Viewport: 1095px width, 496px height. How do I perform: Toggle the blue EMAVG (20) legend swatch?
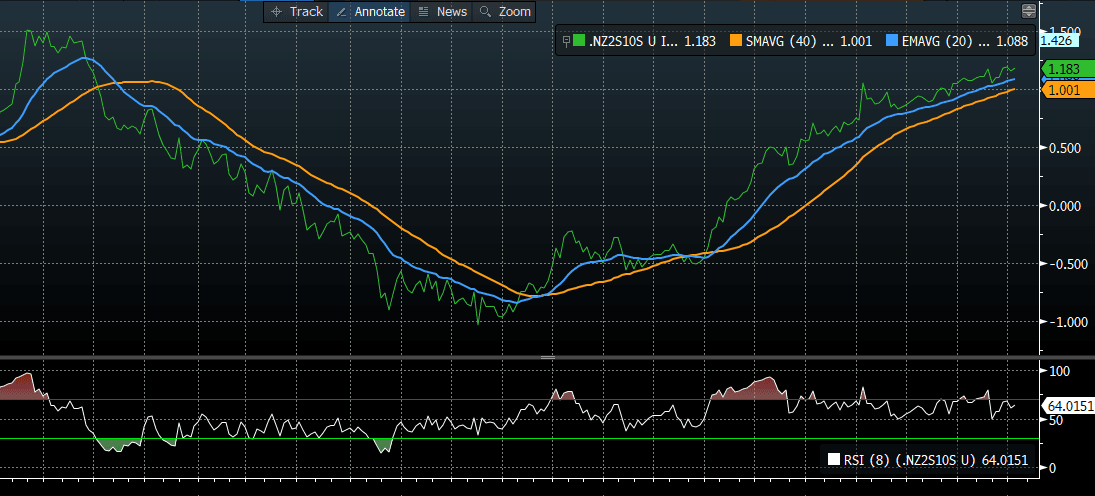[892, 41]
